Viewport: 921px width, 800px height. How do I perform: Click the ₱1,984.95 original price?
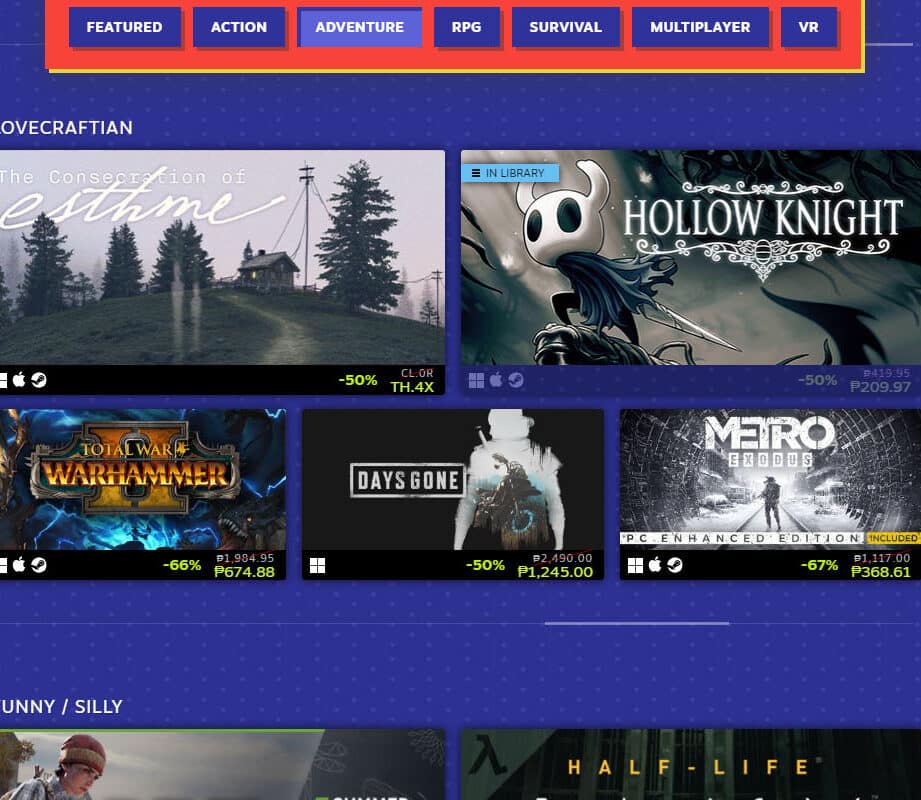[245, 558]
